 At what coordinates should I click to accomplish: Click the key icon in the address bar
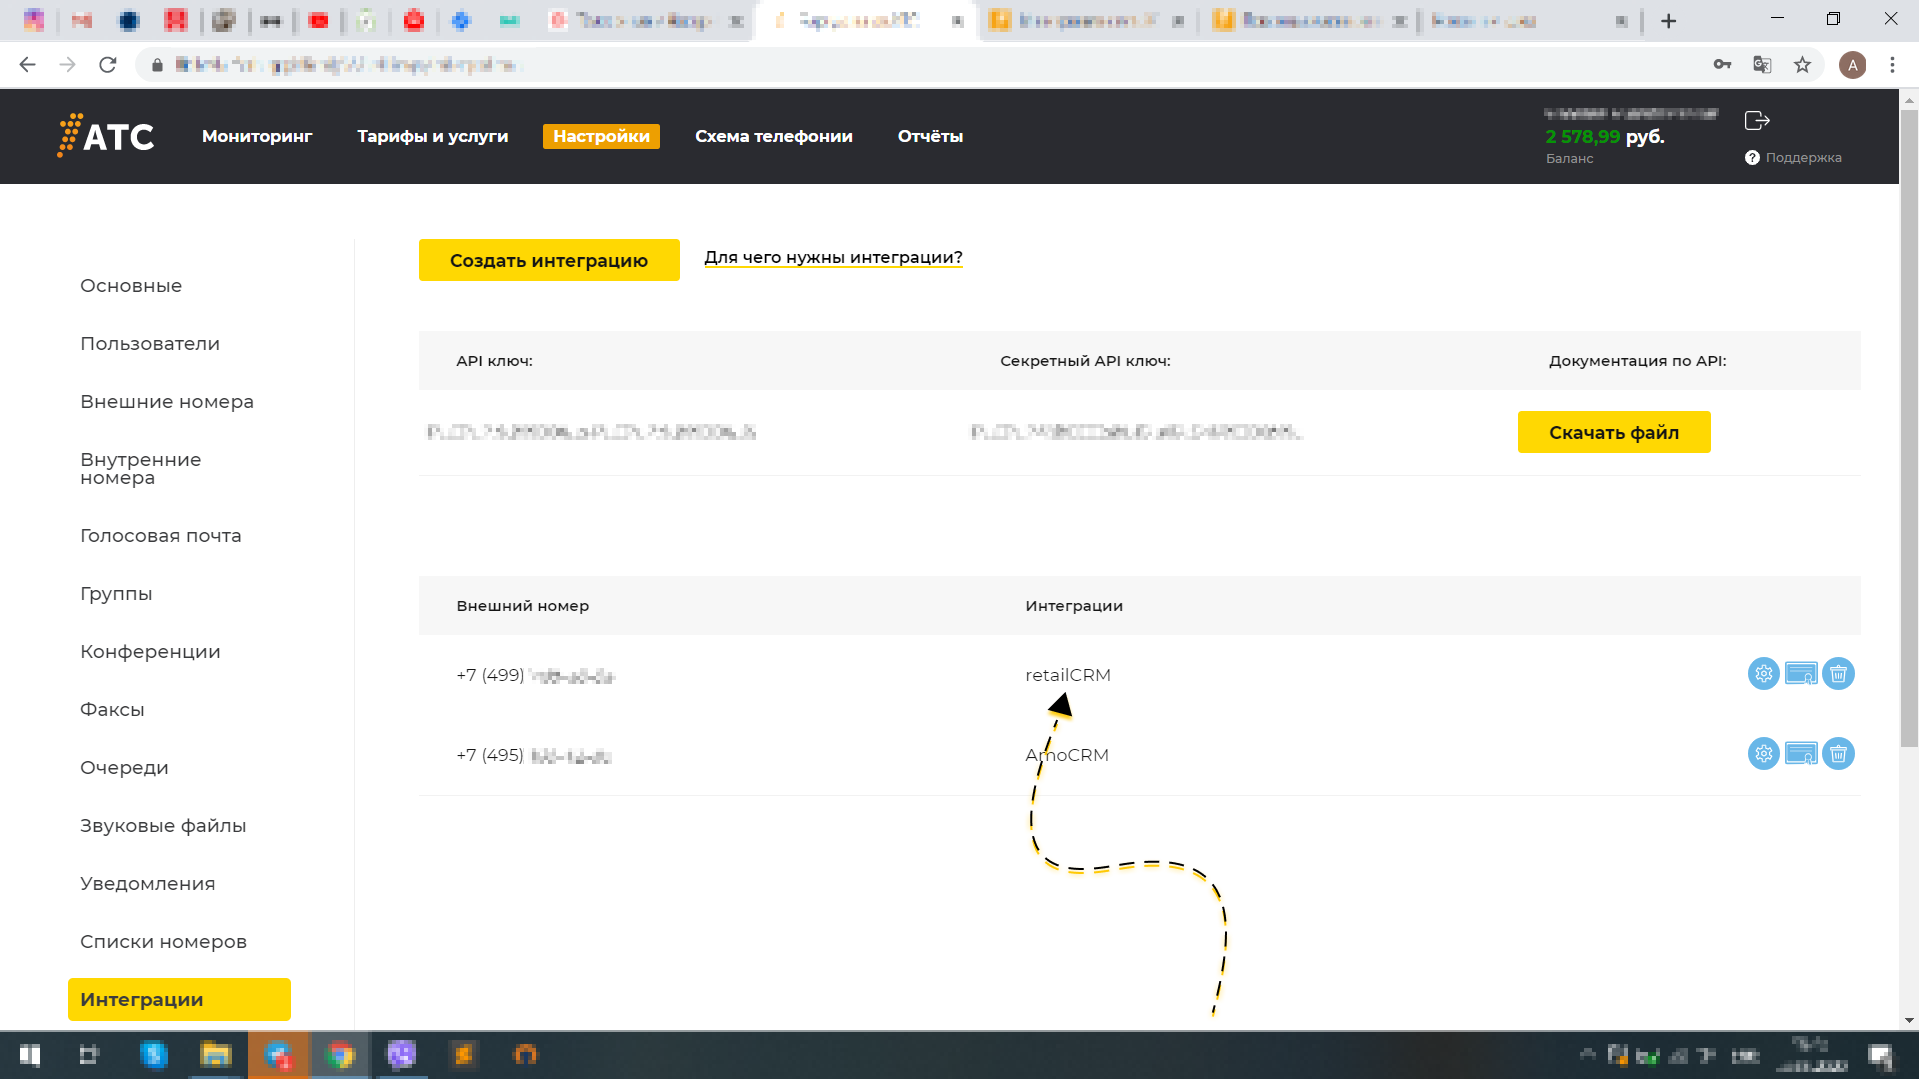coord(1722,64)
